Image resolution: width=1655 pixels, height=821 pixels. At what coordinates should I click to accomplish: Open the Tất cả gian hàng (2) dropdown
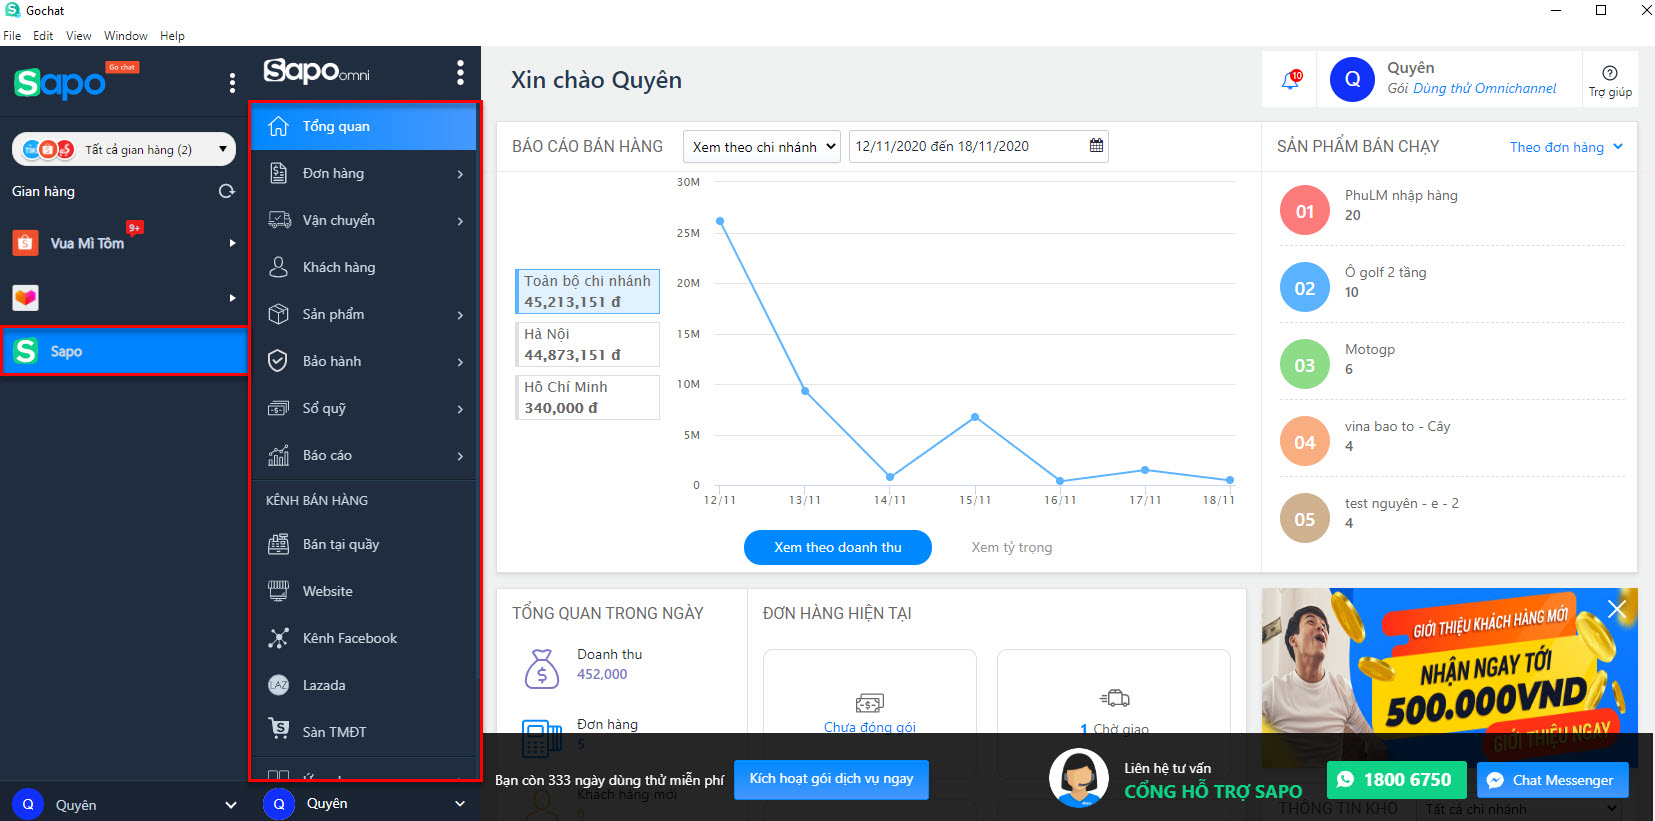[124, 150]
